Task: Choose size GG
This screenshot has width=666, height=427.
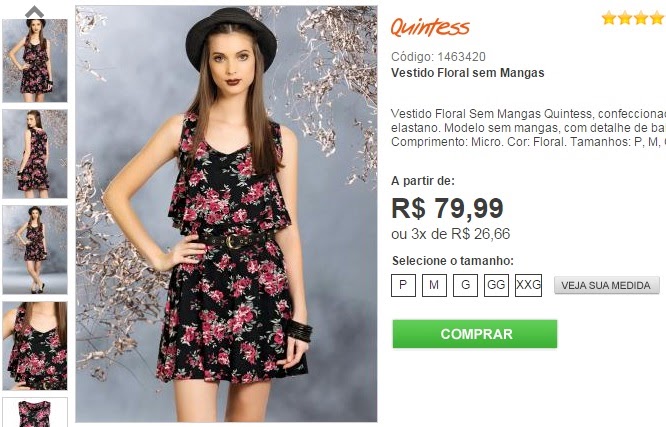Action: pos(496,285)
